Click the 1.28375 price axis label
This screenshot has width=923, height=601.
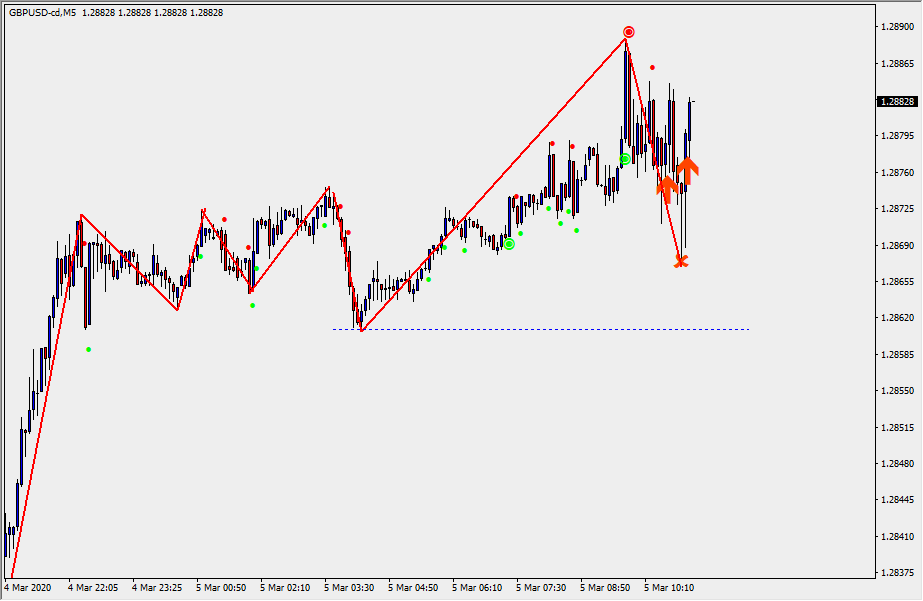pos(897,573)
